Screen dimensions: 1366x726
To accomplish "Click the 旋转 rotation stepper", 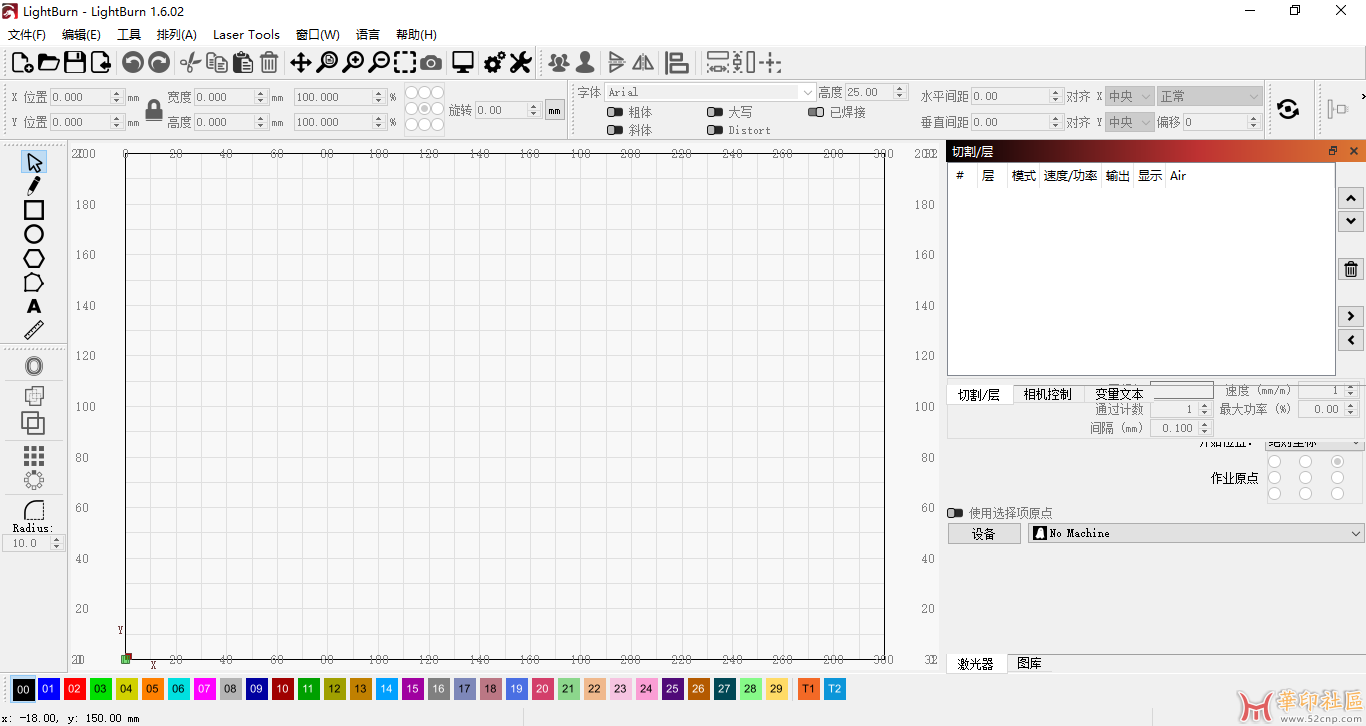I will (535, 110).
